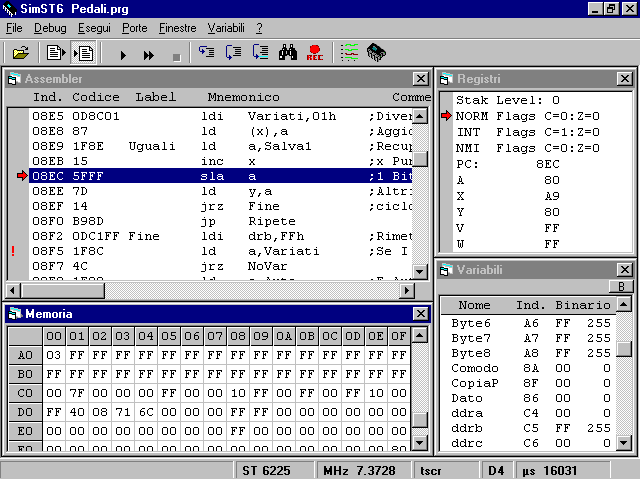Click the step-into toolbar icon
640x480 pixels.
tap(207, 52)
